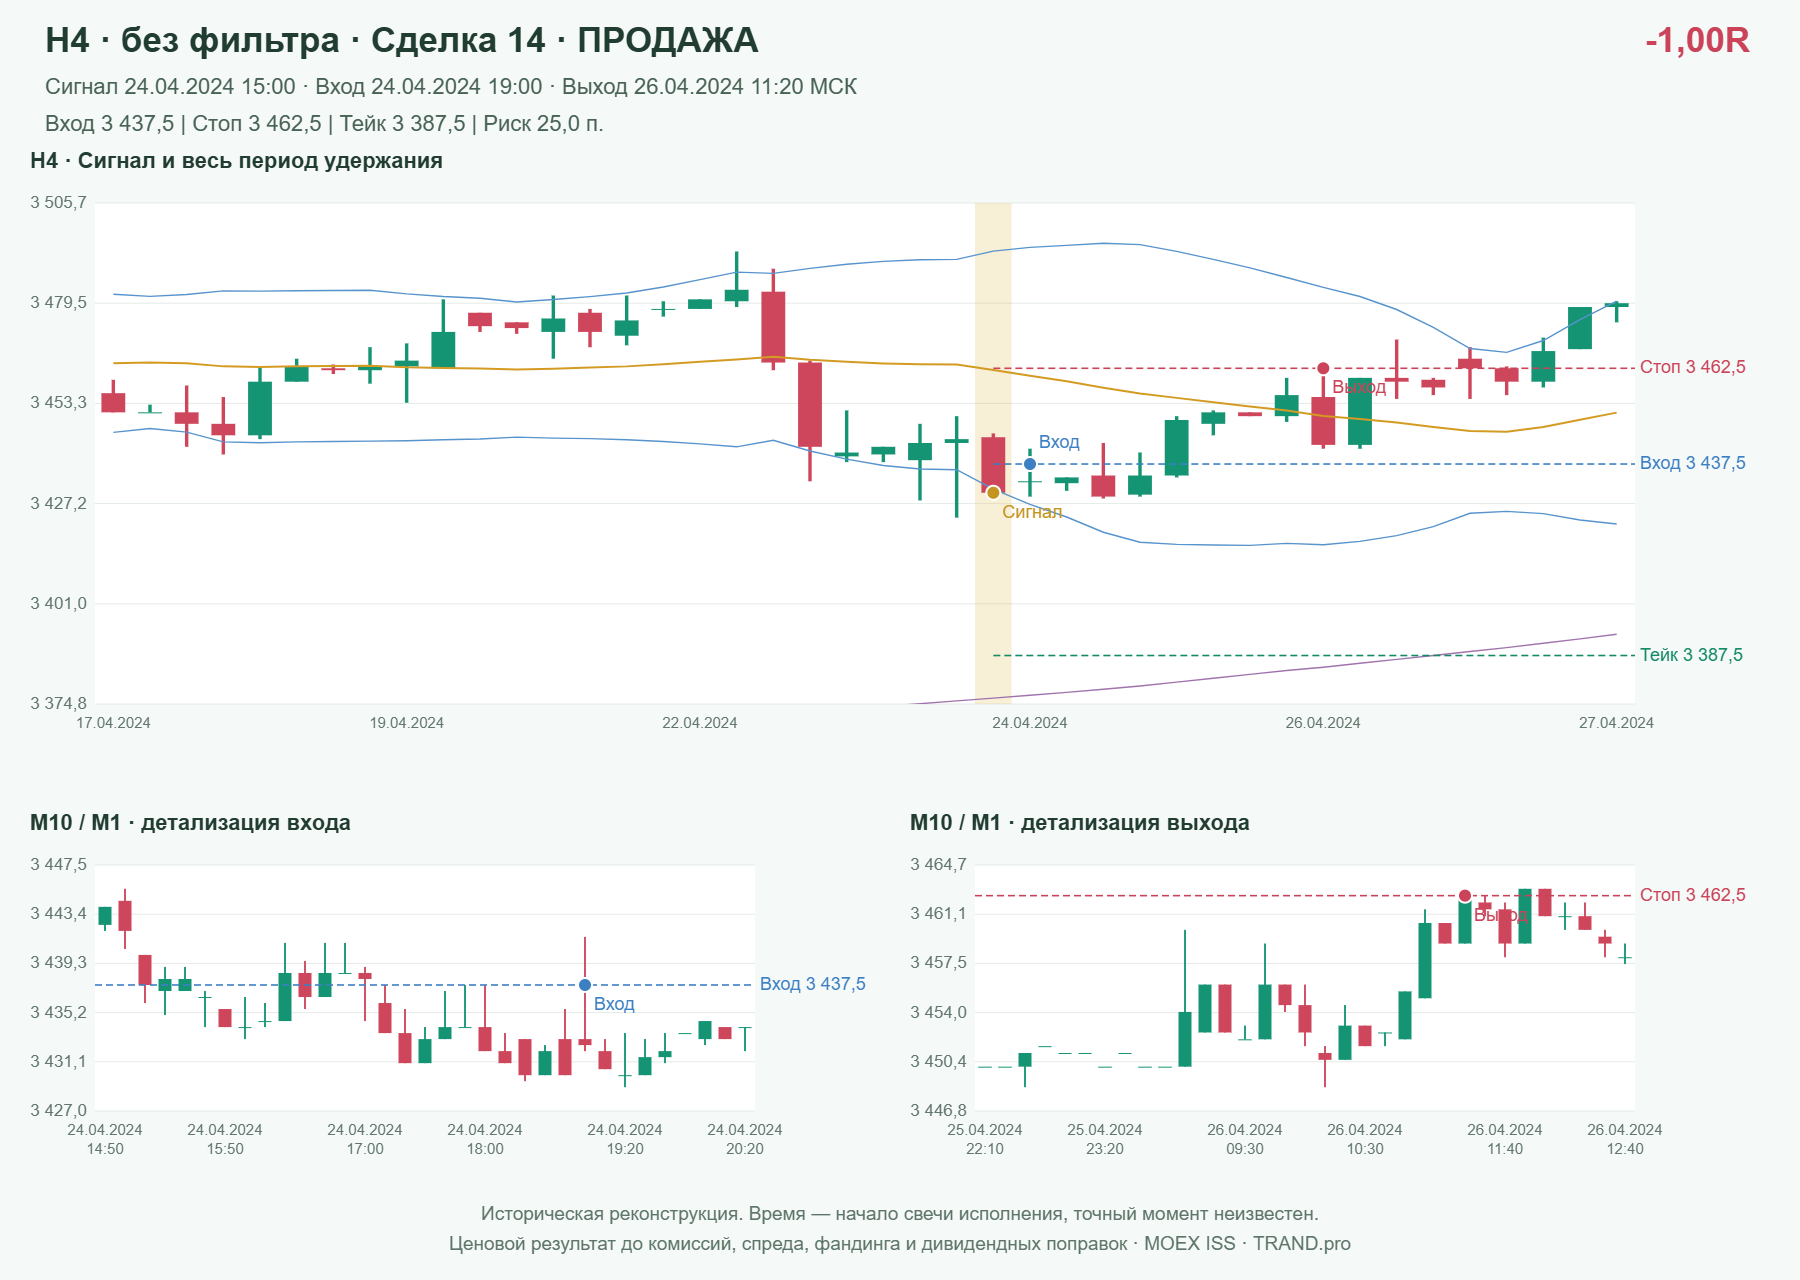This screenshot has height=1280, width=1800.
Task: Click the 'Стоп 3 462,5' label in exit detail
Action: click(x=1693, y=895)
